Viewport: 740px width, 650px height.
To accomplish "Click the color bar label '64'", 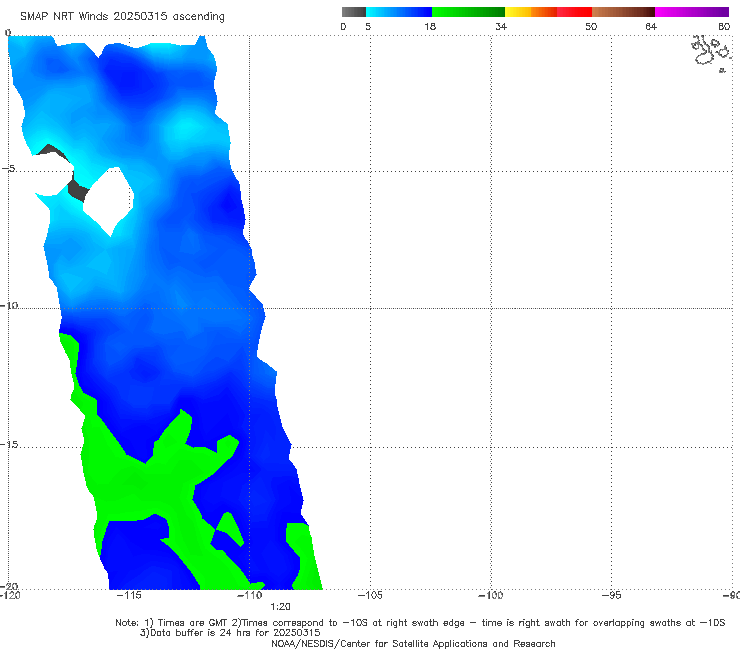I will 651,26.
